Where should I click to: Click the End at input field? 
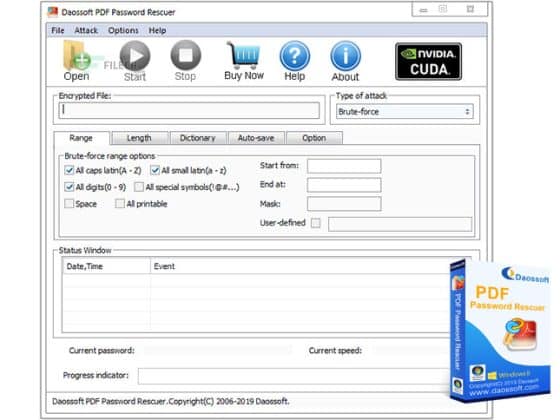click(x=344, y=185)
